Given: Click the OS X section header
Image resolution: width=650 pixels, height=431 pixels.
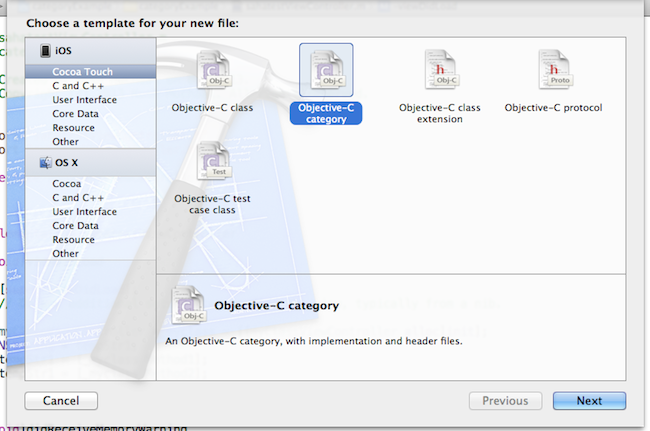Looking at the screenshot, I should (x=90, y=163).
